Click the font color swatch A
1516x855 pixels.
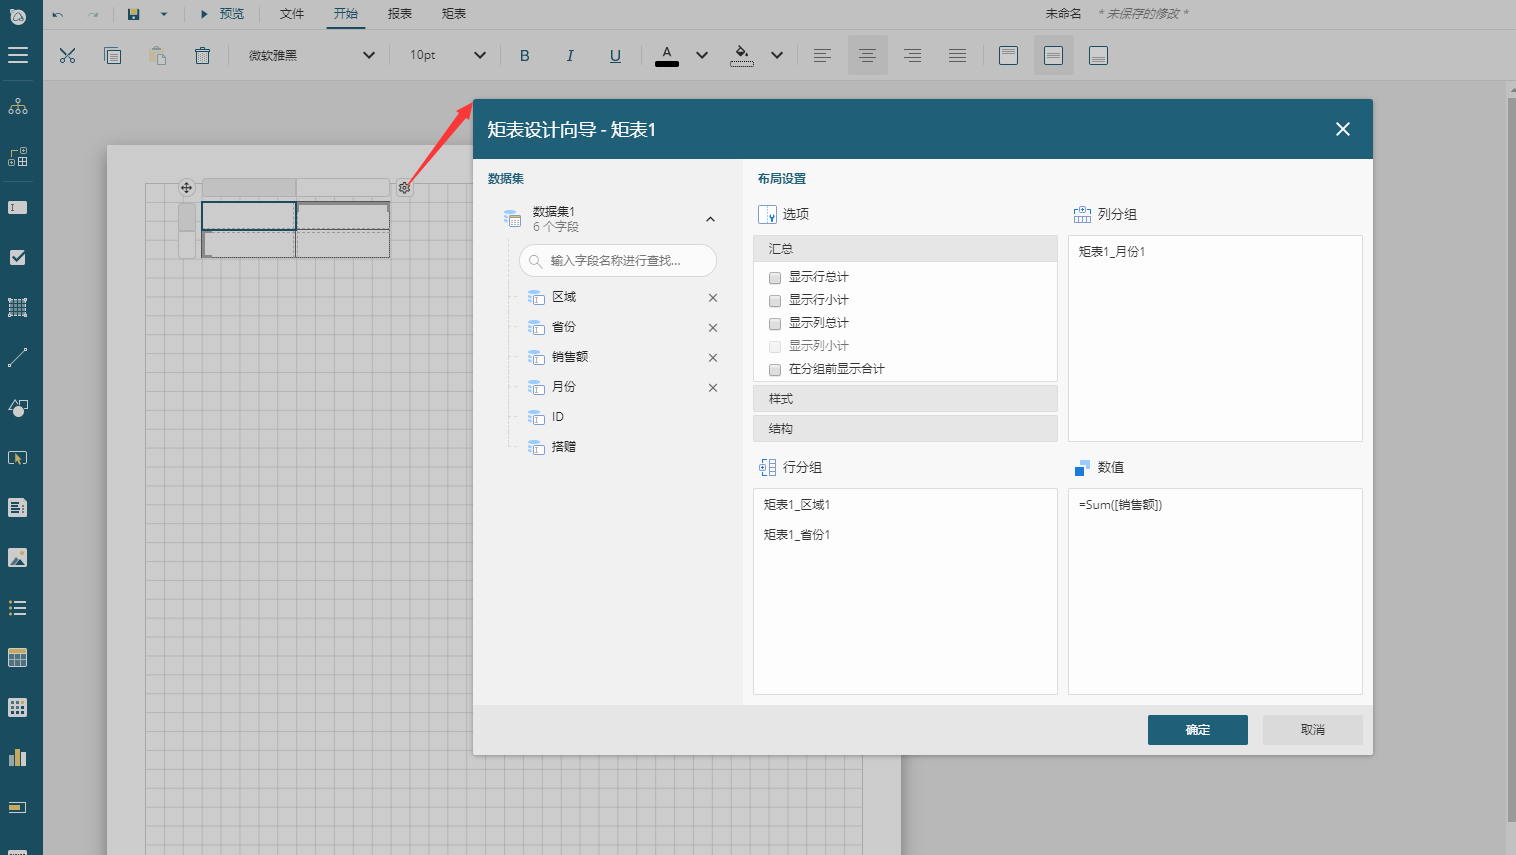pyautogui.click(x=667, y=56)
